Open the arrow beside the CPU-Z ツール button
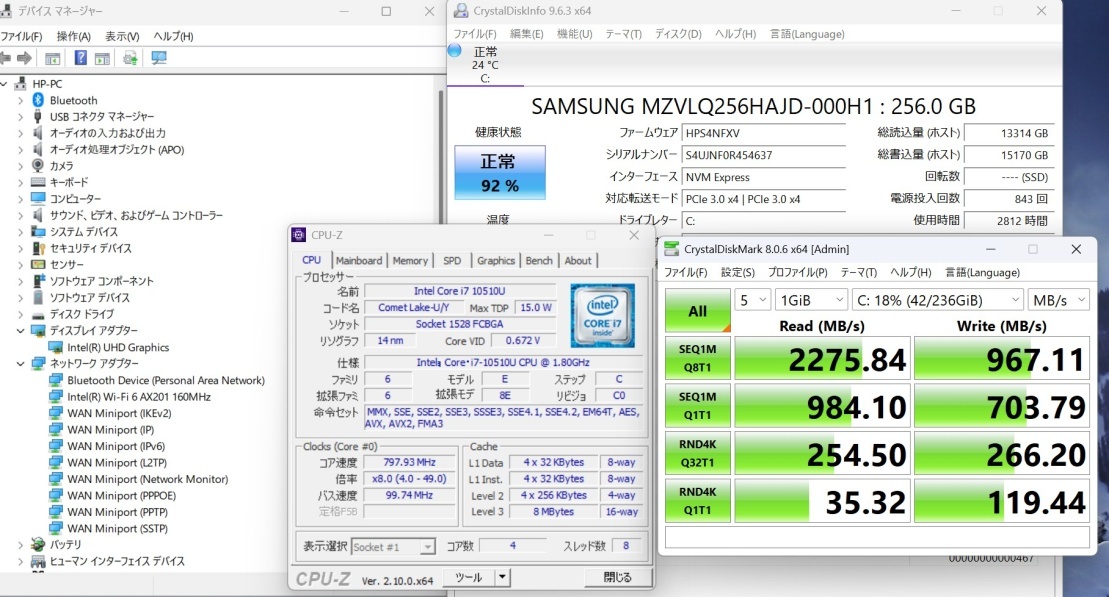 point(502,577)
